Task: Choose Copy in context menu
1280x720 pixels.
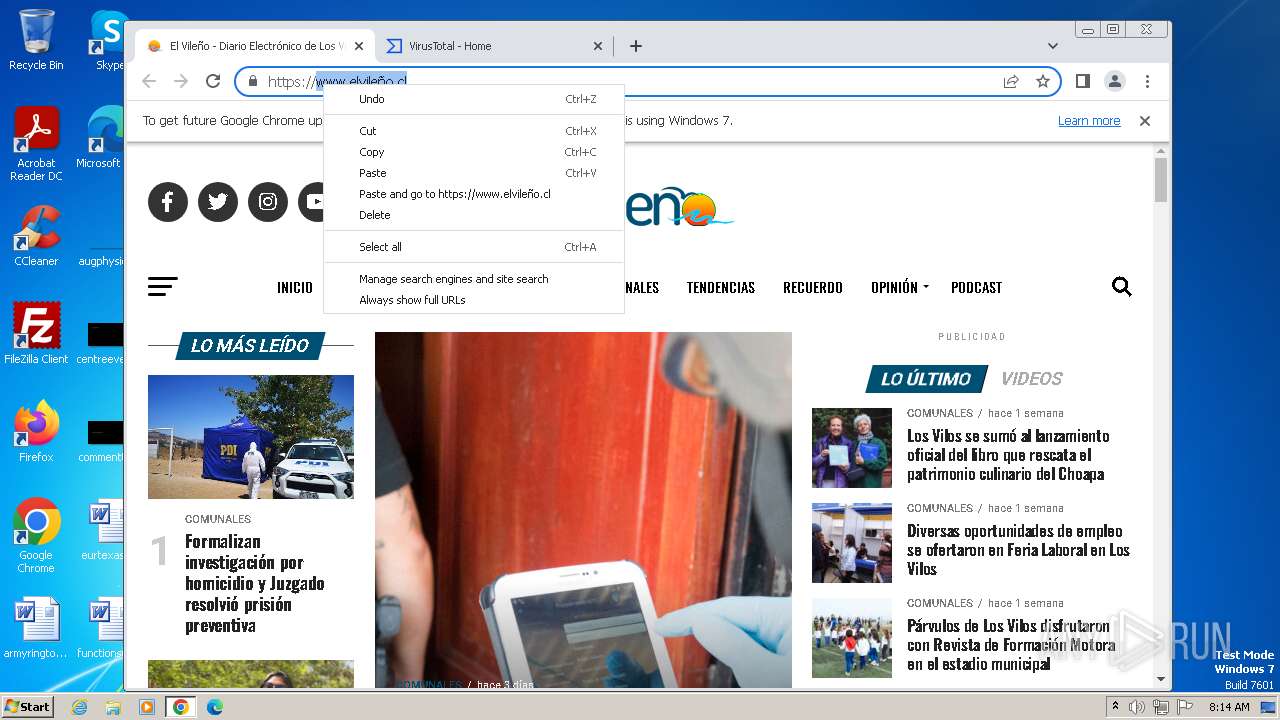Action: pos(474,152)
